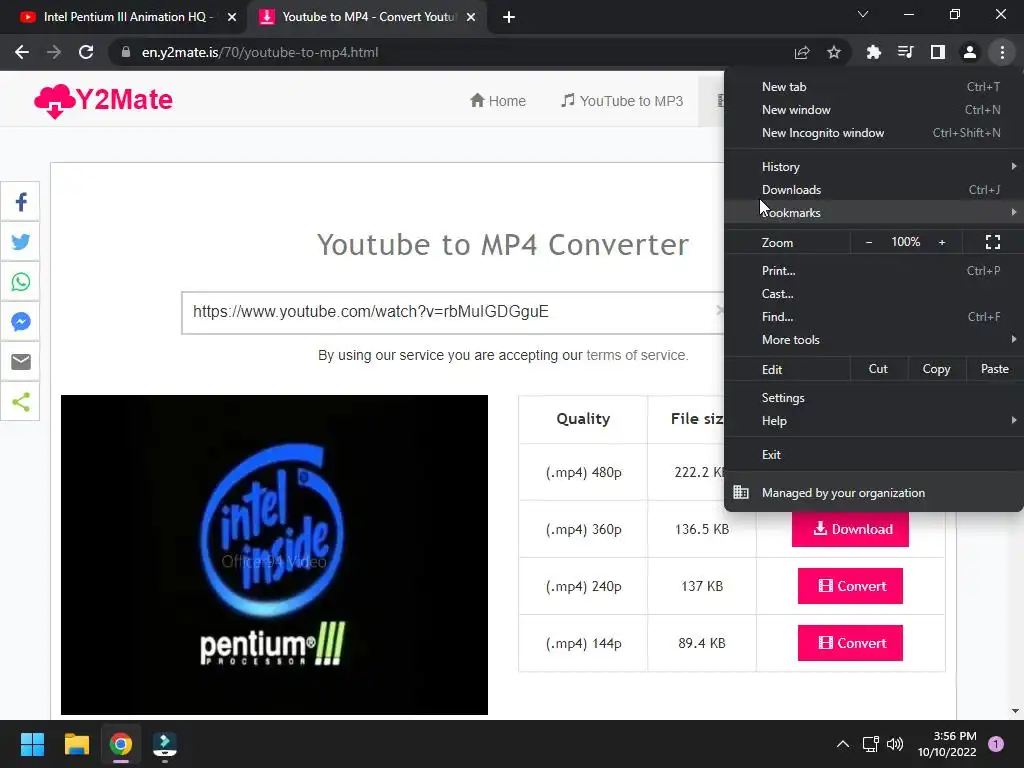Click the video editor taskbar icon
Screen dimensions: 1024x768
[165, 744]
